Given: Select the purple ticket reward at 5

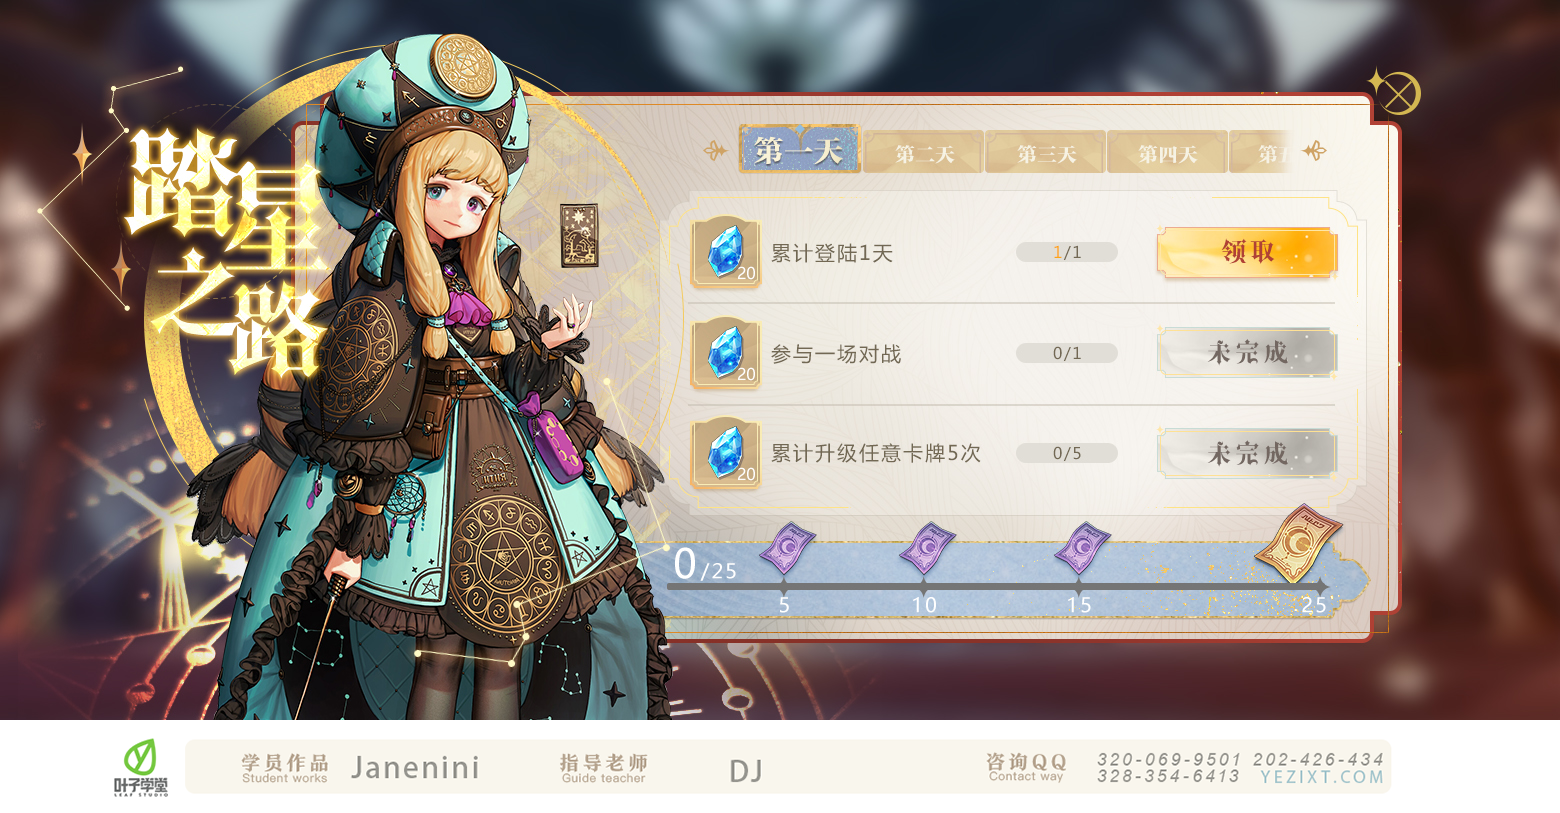Looking at the screenshot, I should point(786,549).
